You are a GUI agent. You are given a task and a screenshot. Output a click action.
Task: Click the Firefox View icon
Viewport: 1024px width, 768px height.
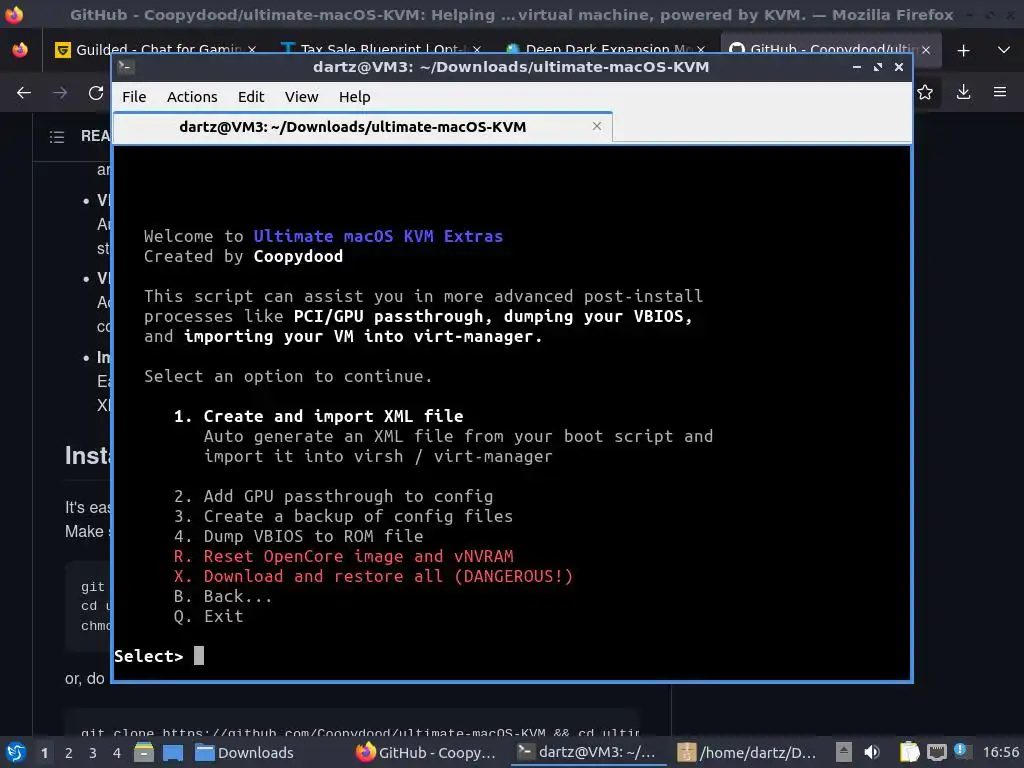click(20, 50)
